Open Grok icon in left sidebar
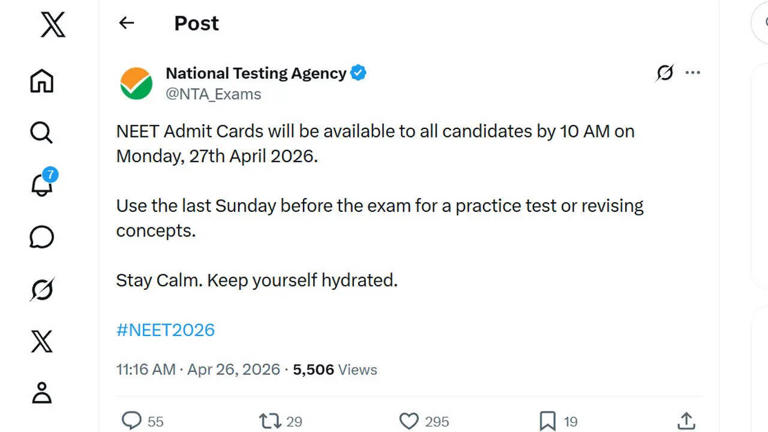 (x=42, y=290)
